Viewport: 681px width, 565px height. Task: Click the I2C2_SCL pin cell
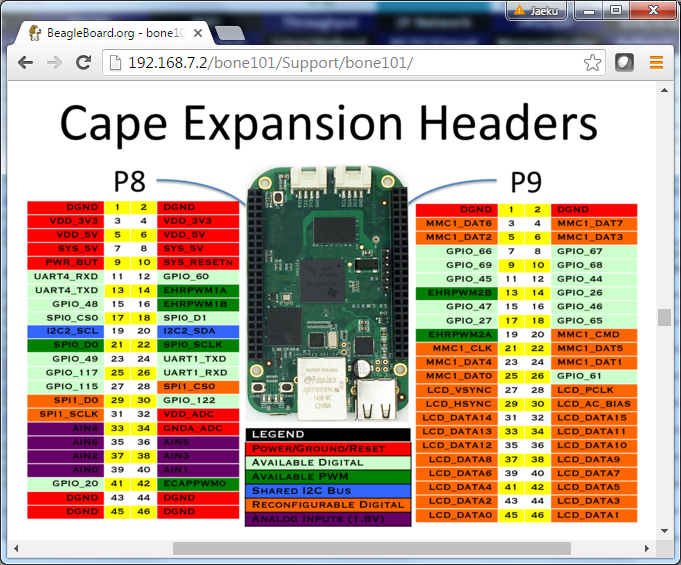[x=66, y=331]
